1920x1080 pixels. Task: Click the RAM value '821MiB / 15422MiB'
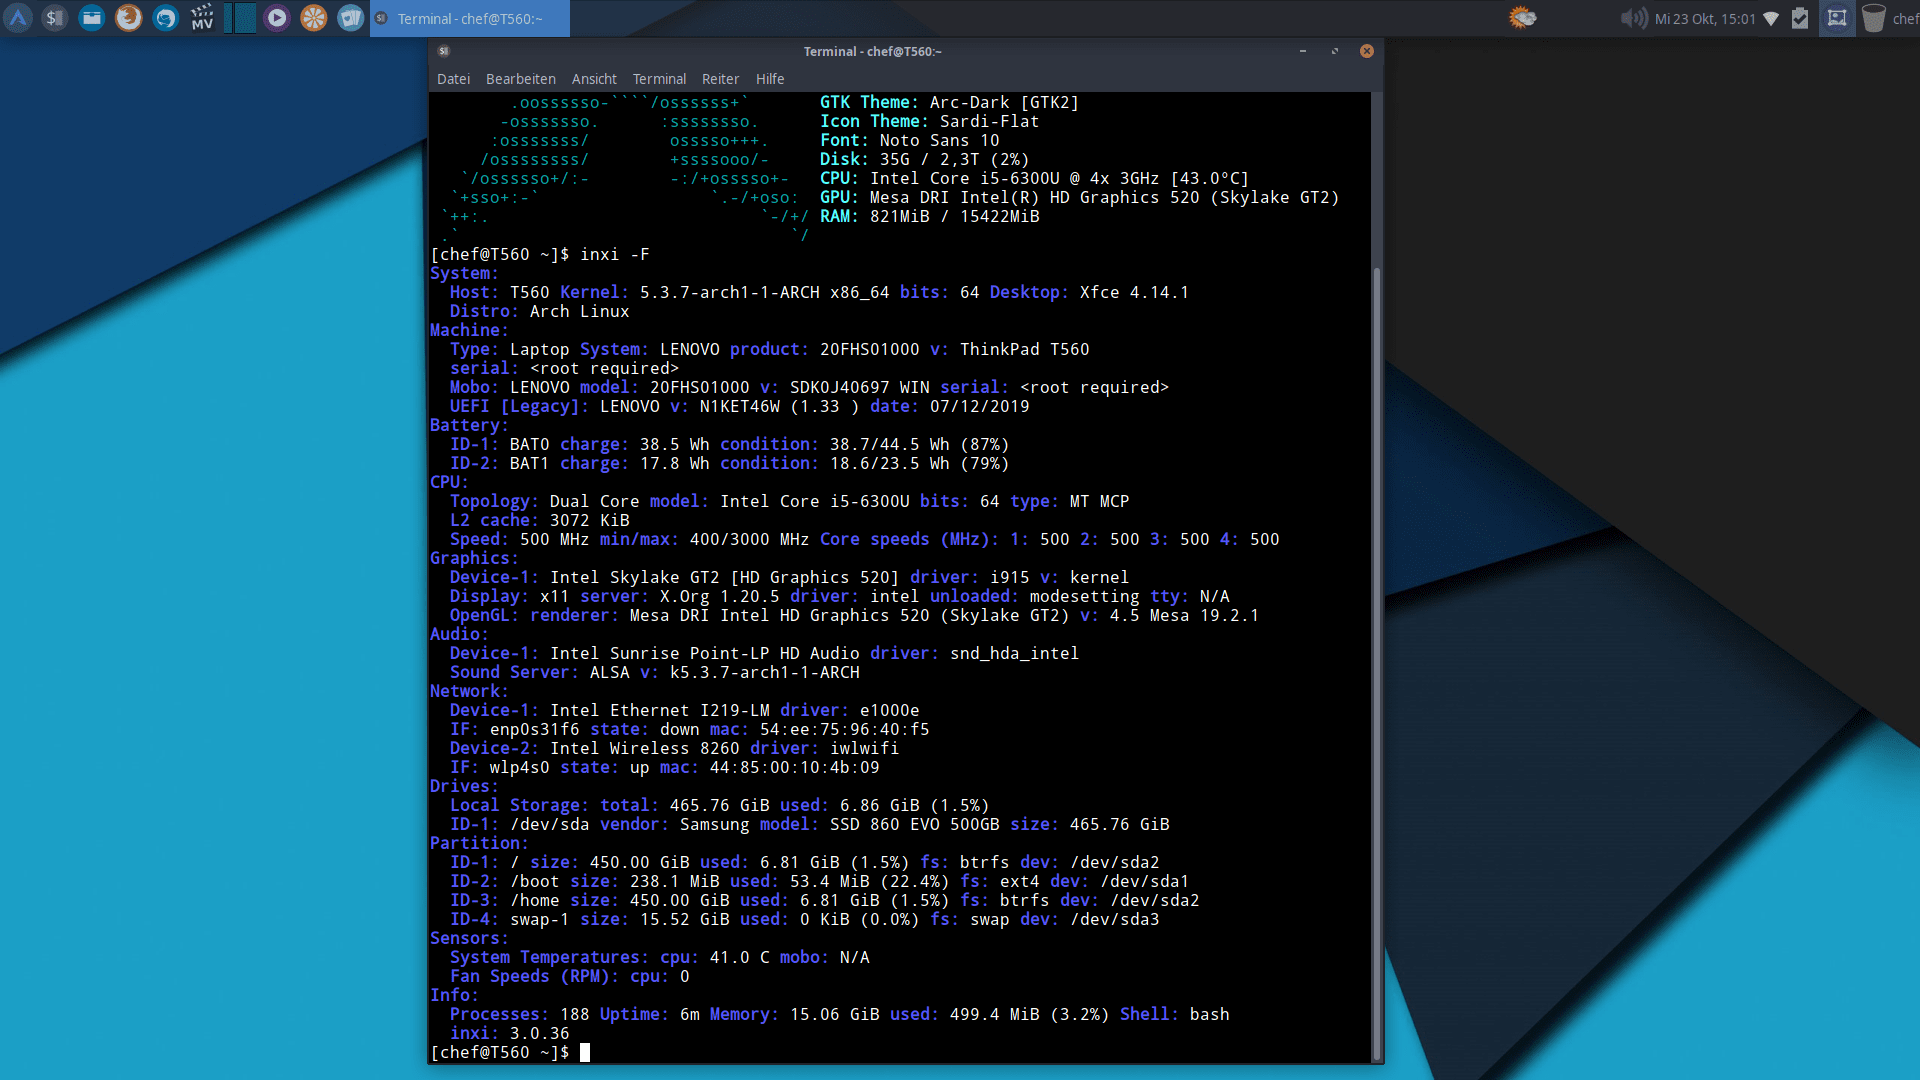[955, 216]
